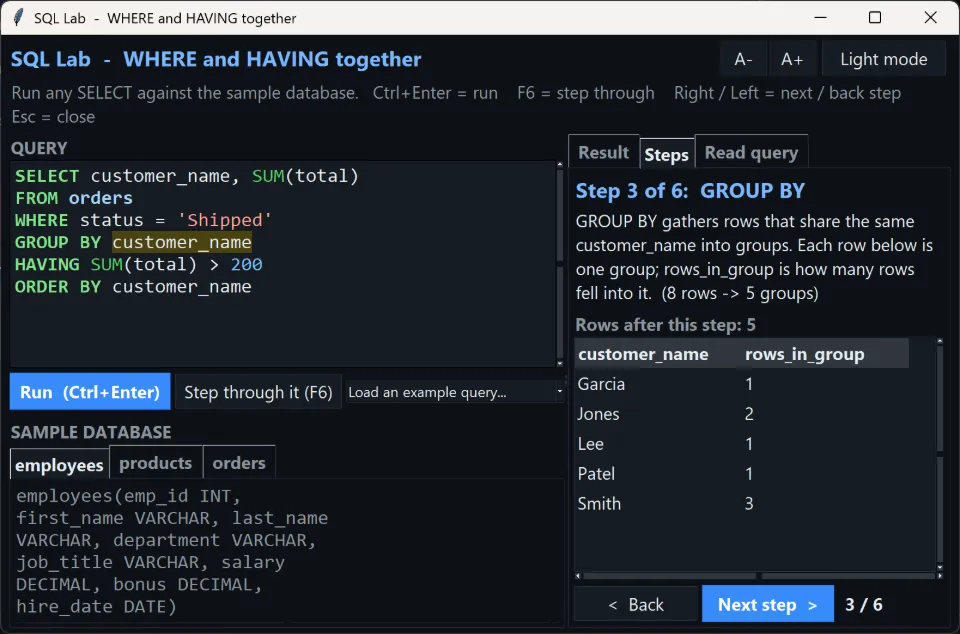960x634 pixels.
Task: Click the ORDER BY keyword in query
Action: pyautogui.click(x=58, y=286)
